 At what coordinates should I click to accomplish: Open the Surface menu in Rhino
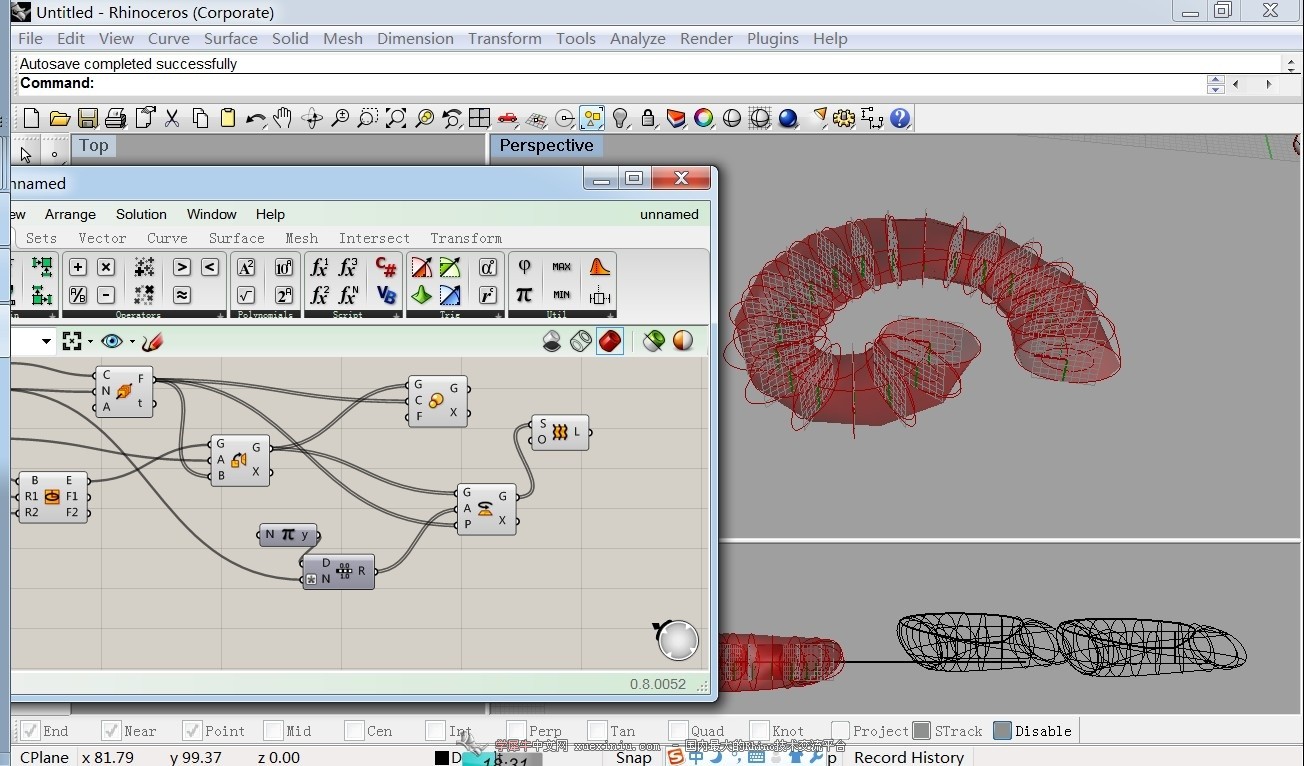point(231,38)
